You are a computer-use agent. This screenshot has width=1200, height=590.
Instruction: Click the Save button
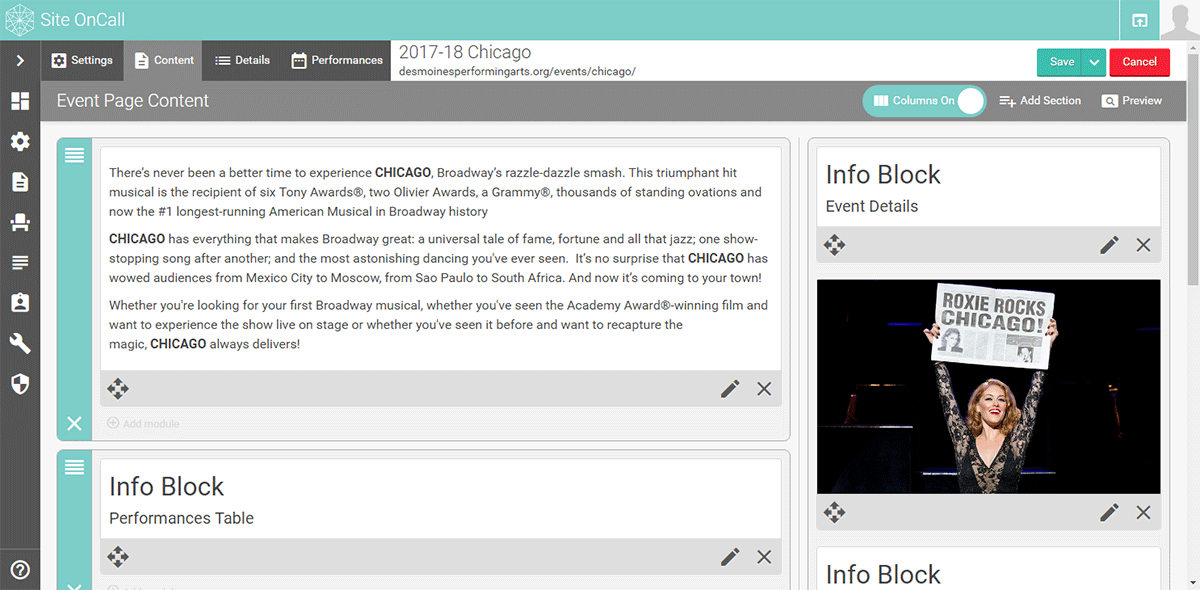[1060, 61]
